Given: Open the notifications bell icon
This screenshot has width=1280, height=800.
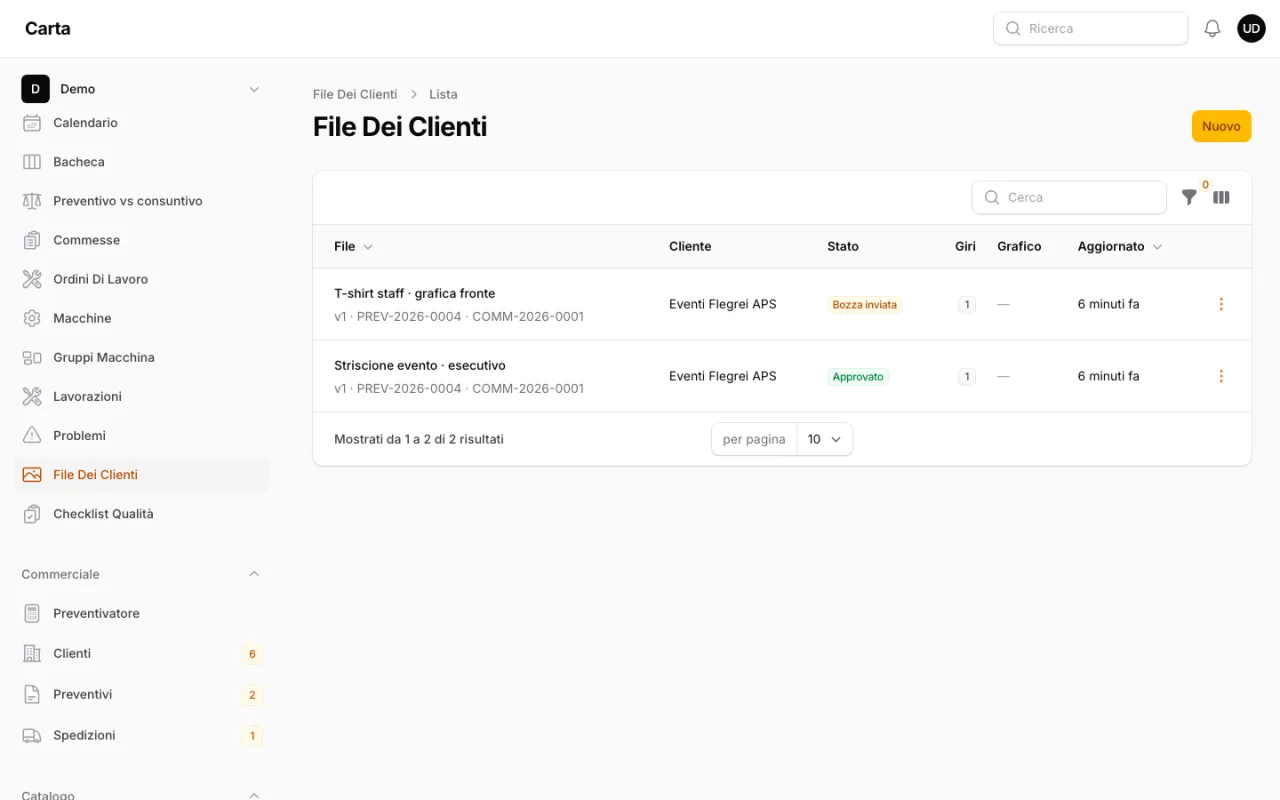Looking at the screenshot, I should [x=1212, y=29].
